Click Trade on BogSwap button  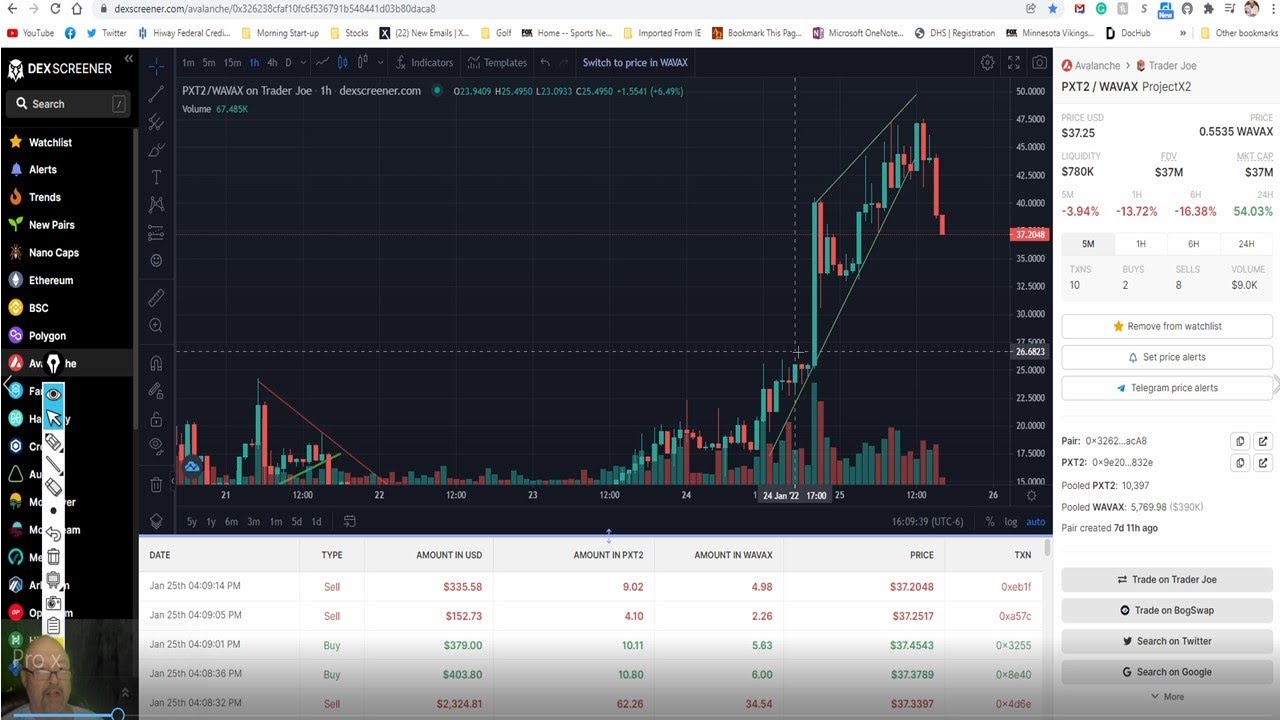pyautogui.click(x=1167, y=610)
